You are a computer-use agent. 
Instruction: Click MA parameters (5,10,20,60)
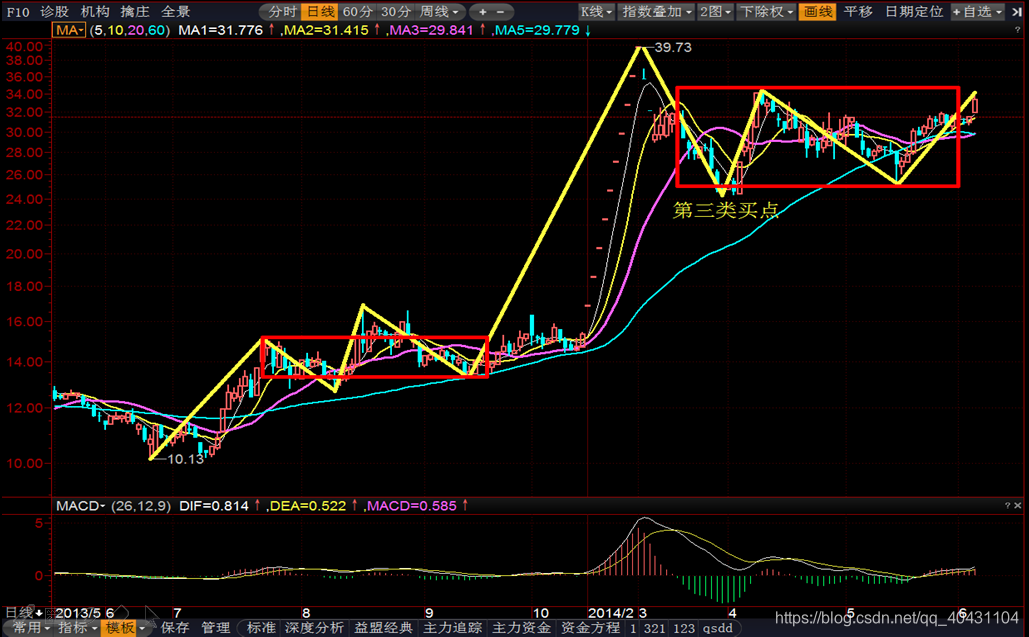(130, 30)
